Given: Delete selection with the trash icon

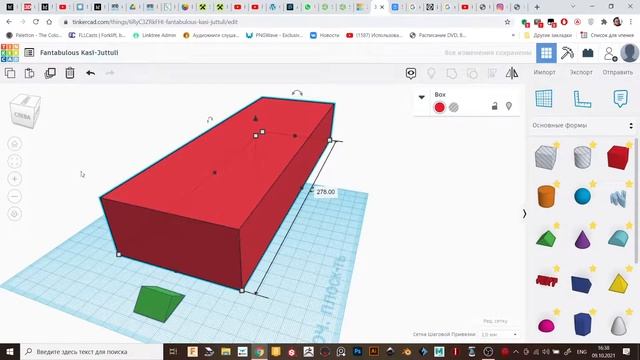Looking at the screenshot, I should (70, 73).
